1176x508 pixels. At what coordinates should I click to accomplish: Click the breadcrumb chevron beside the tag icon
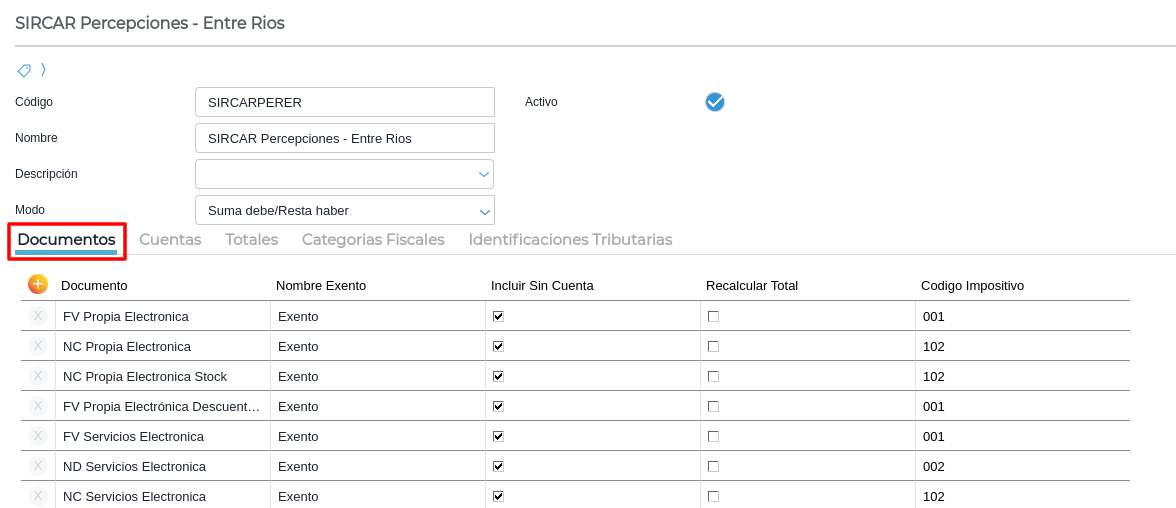[43, 70]
